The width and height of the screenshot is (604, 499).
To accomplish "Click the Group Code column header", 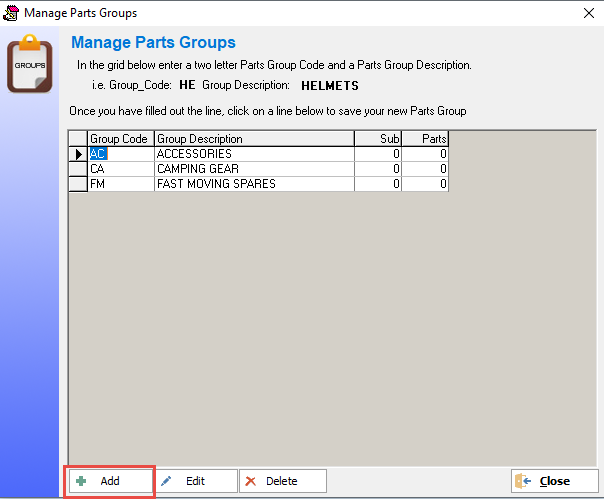I will pos(121,139).
